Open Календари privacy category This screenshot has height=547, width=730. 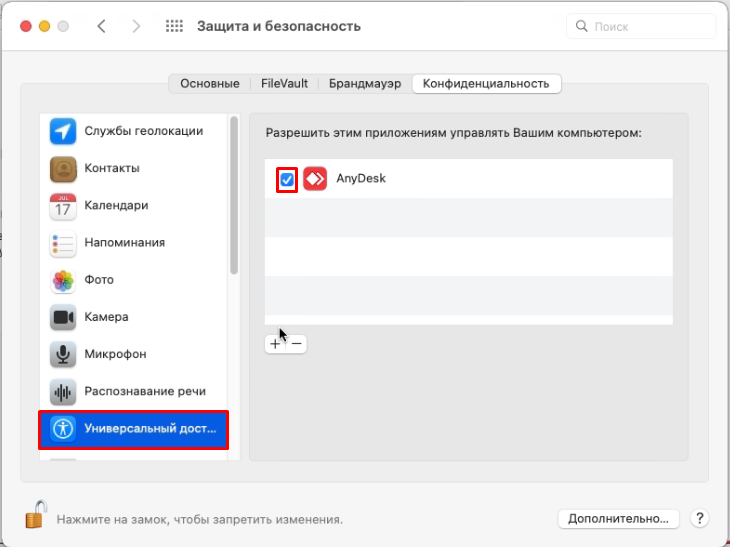click(x=116, y=205)
